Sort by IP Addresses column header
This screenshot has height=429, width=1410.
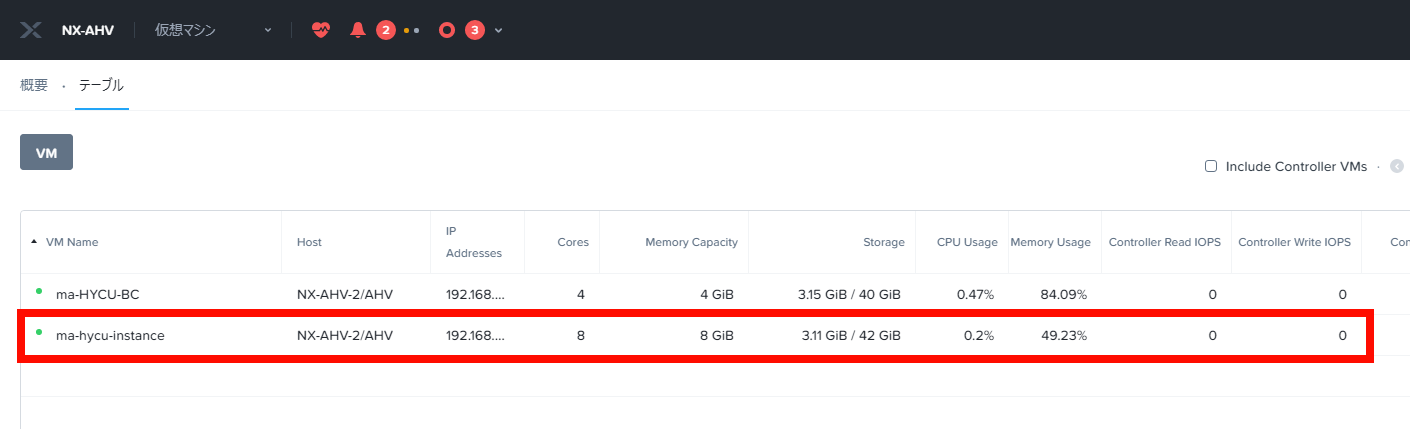[474, 242]
